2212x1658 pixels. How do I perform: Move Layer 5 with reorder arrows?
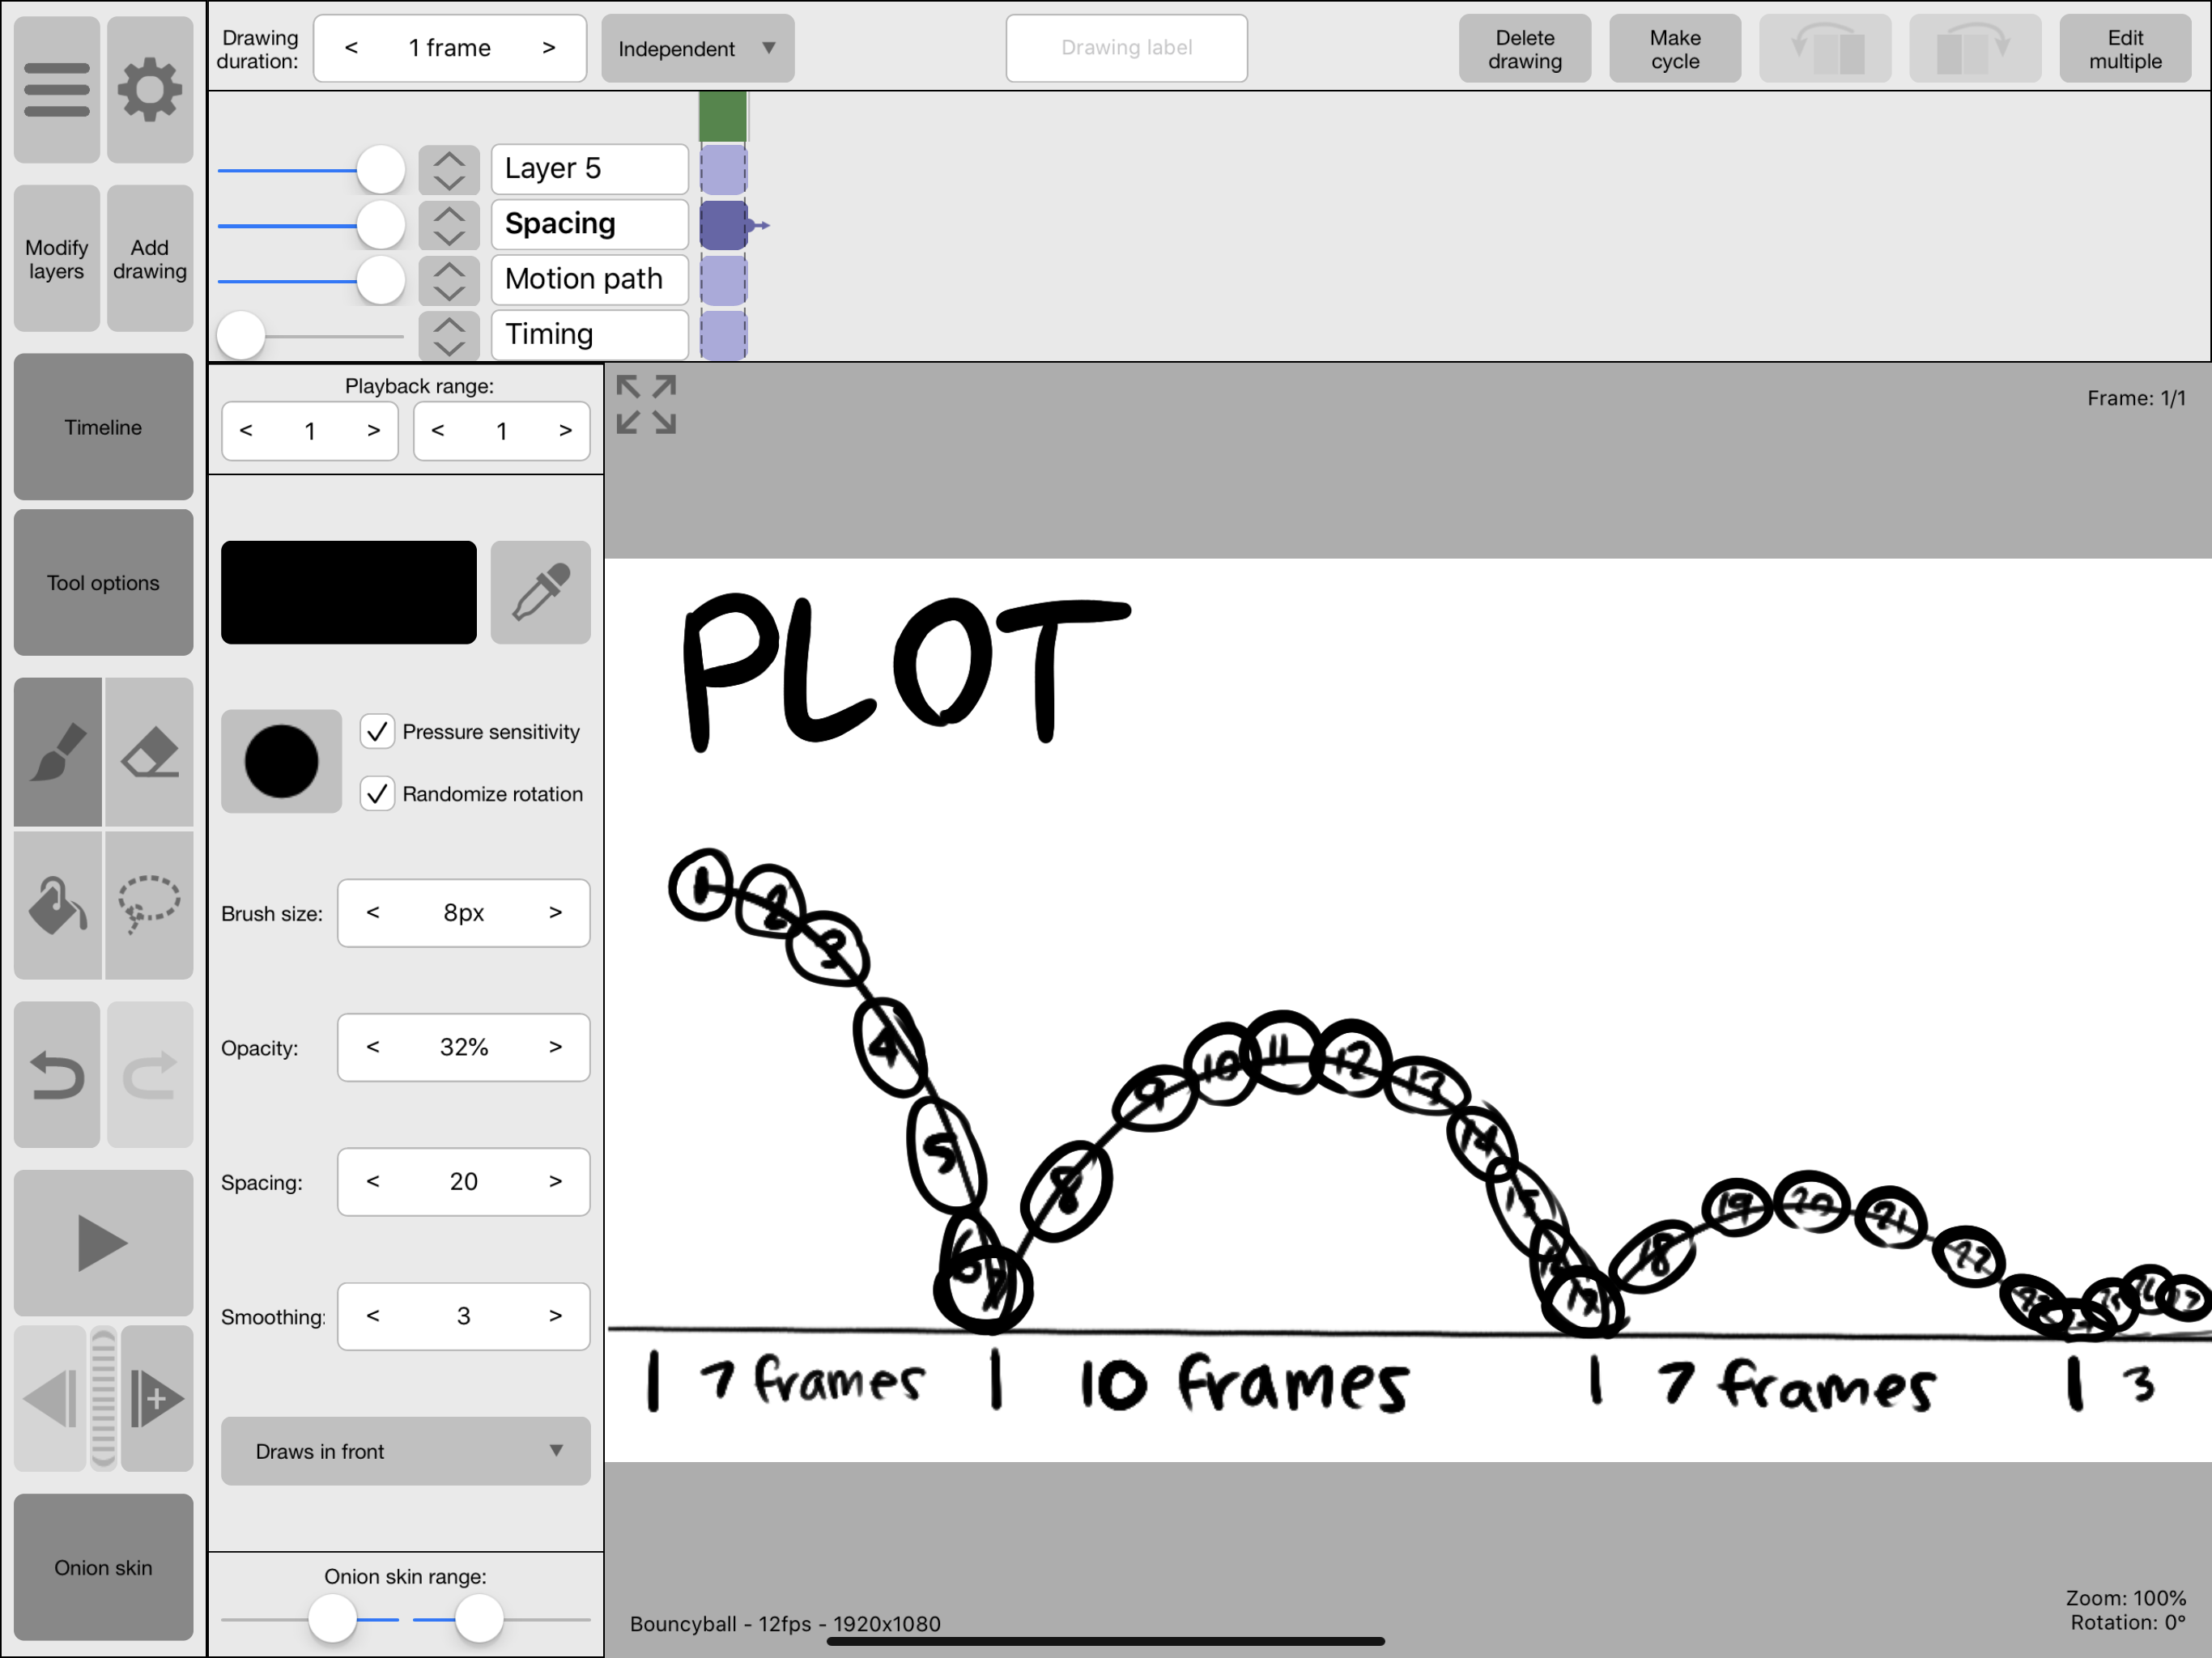click(449, 169)
